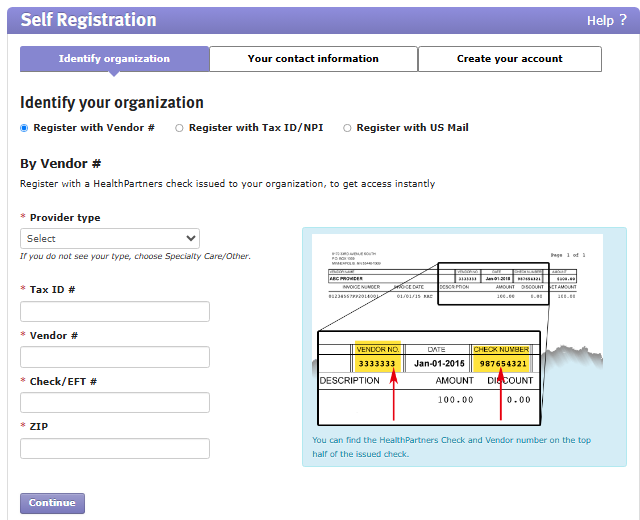Expand the Provider type dropdown

[x=110, y=238]
